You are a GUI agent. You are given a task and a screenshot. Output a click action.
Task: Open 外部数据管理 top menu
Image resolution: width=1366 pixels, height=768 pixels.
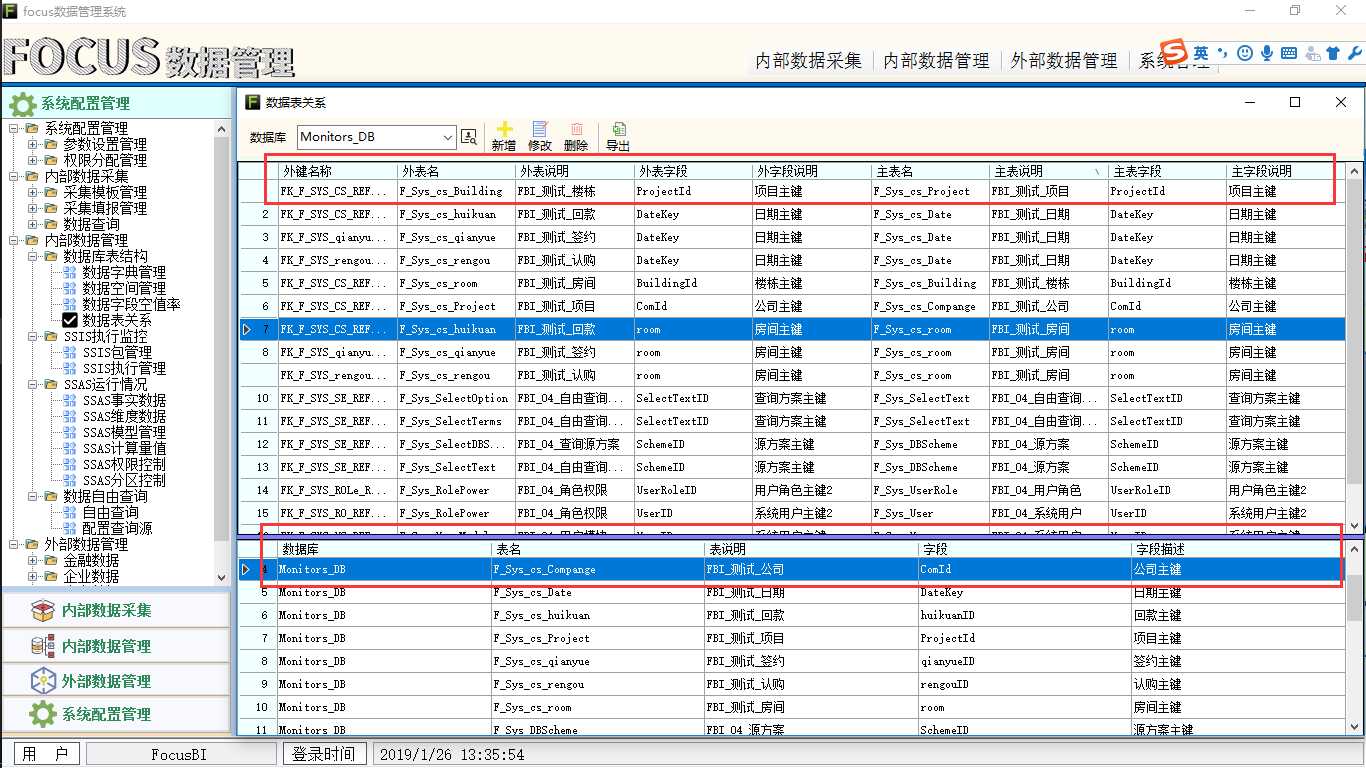(x=1064, y=60)
